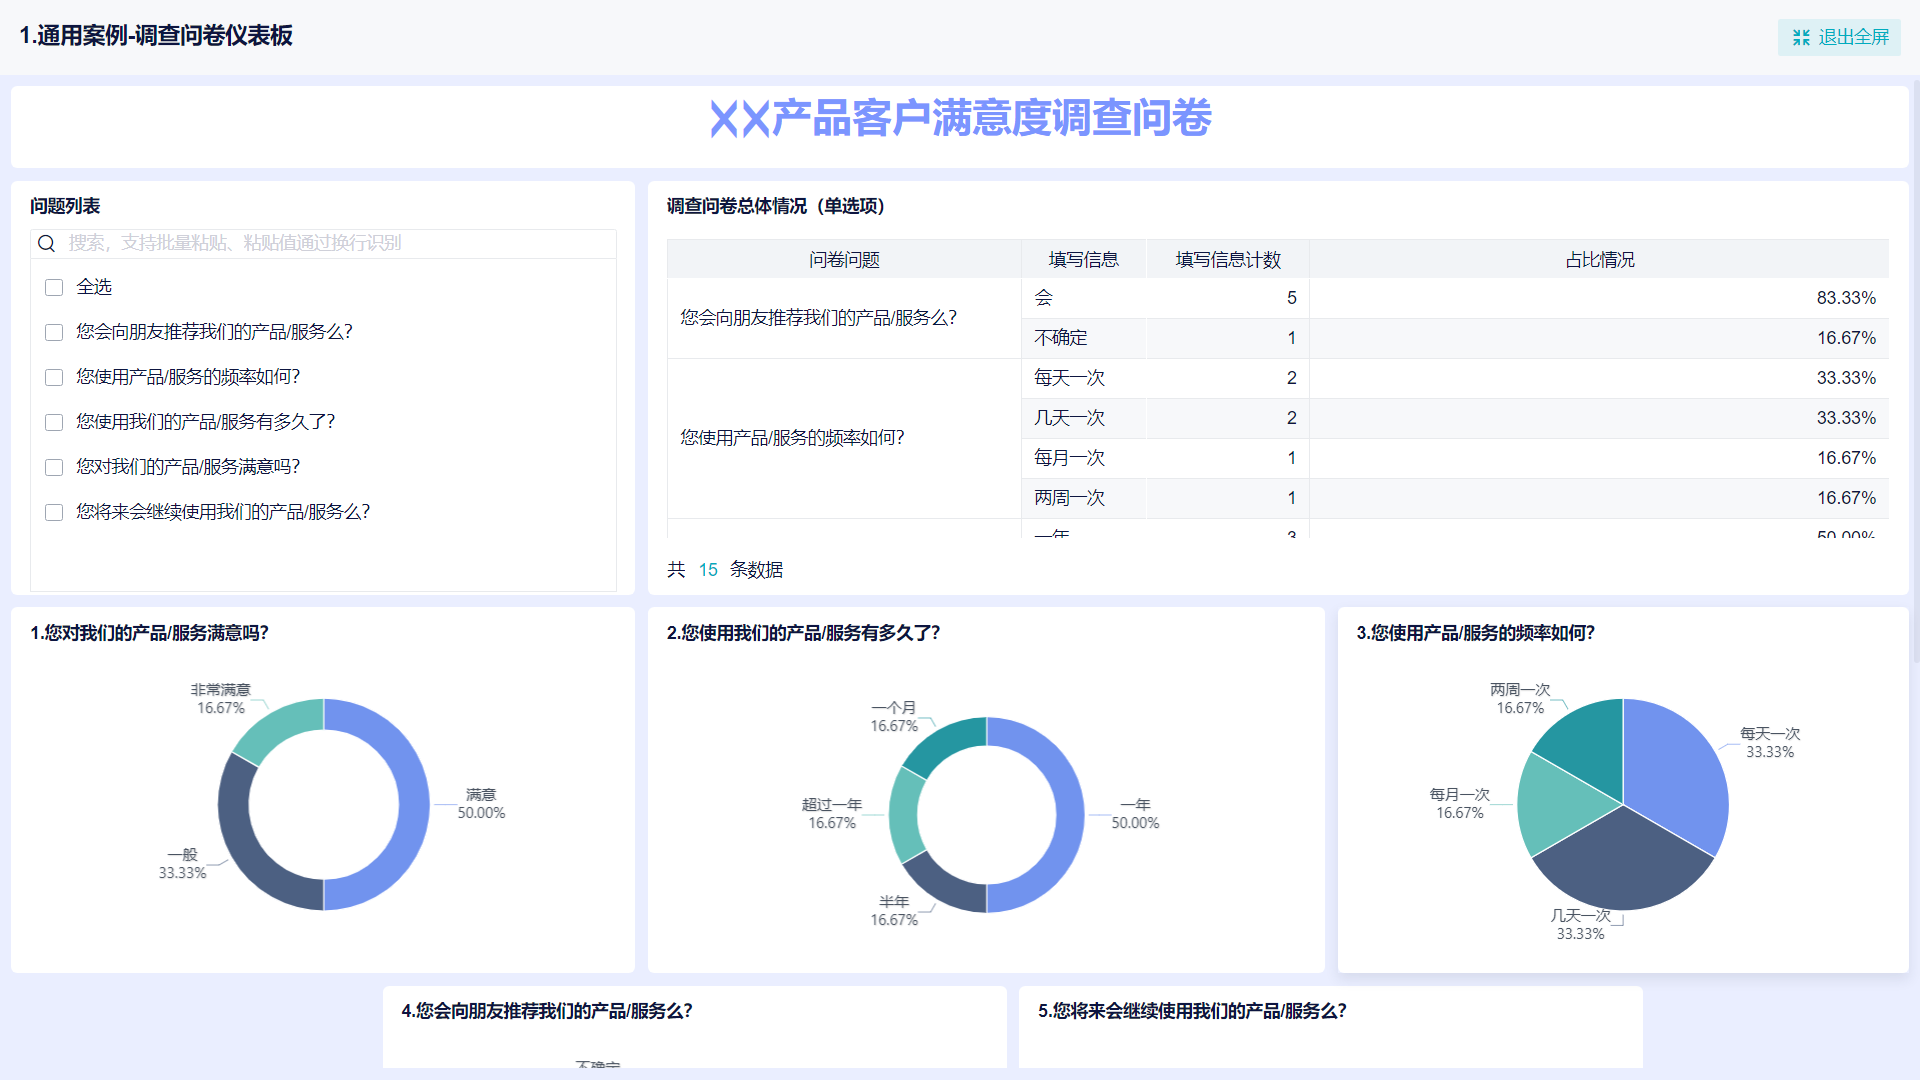Click the 问卷问题 column header
The image size is (1920, 1080).
pyautogui.click(x=844, y=259)
